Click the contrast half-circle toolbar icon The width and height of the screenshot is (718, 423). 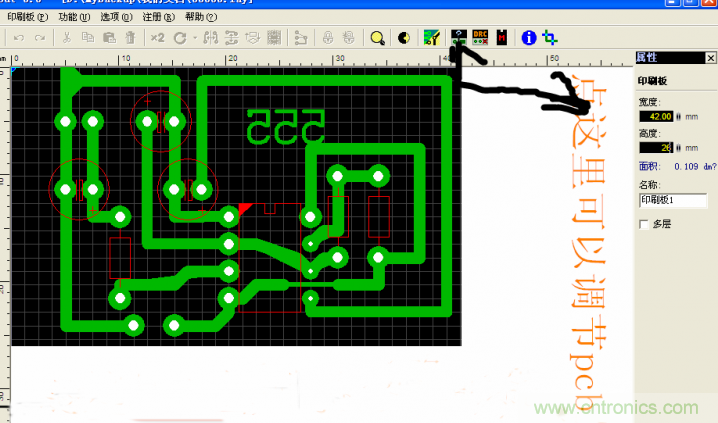404,38
